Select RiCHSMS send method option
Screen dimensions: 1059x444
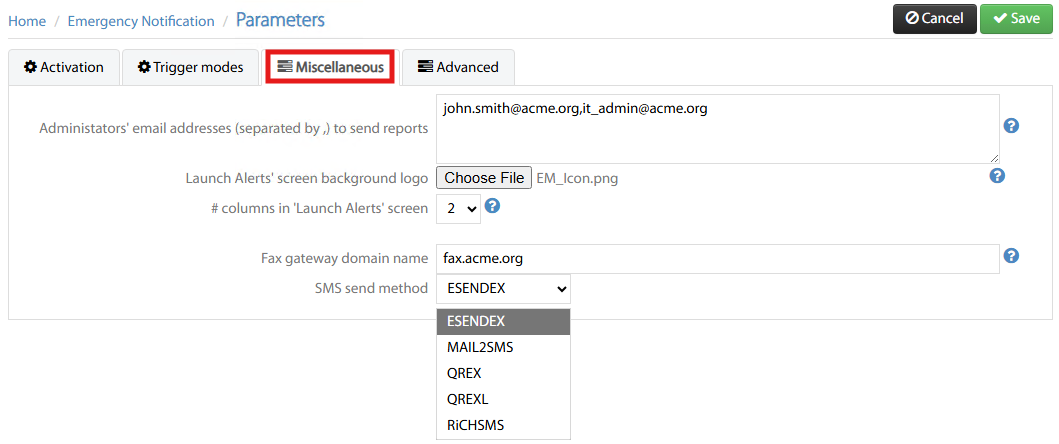coord(476,425)
